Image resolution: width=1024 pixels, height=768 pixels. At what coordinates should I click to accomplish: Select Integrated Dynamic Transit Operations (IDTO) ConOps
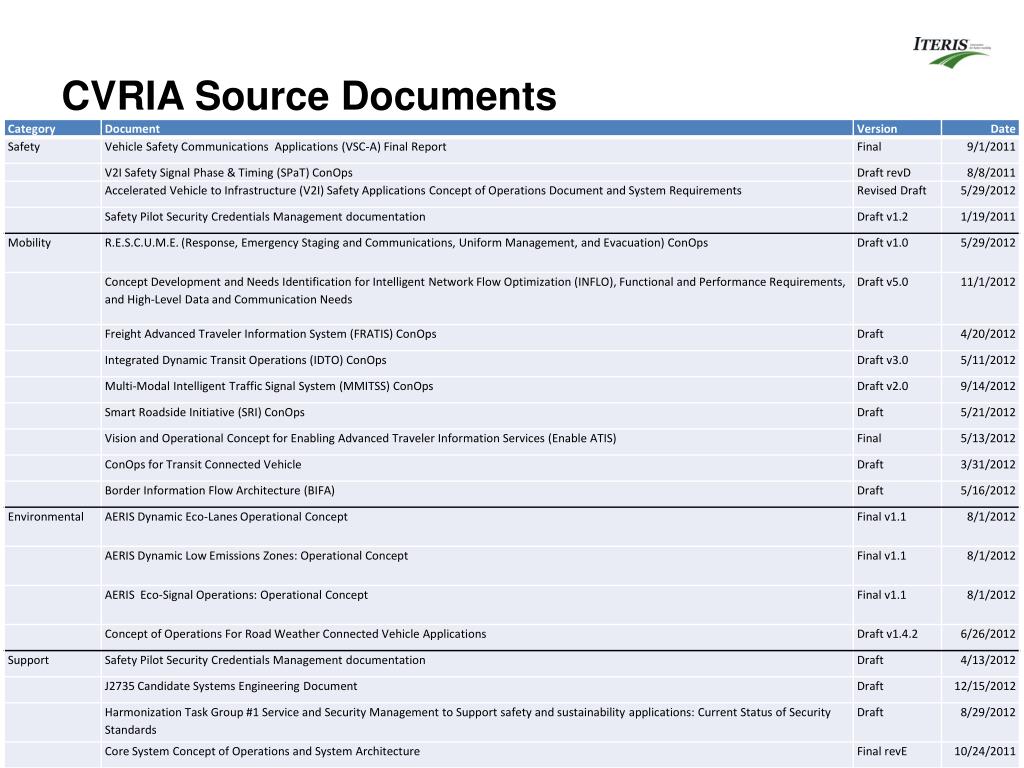click(x=245, y=360)
